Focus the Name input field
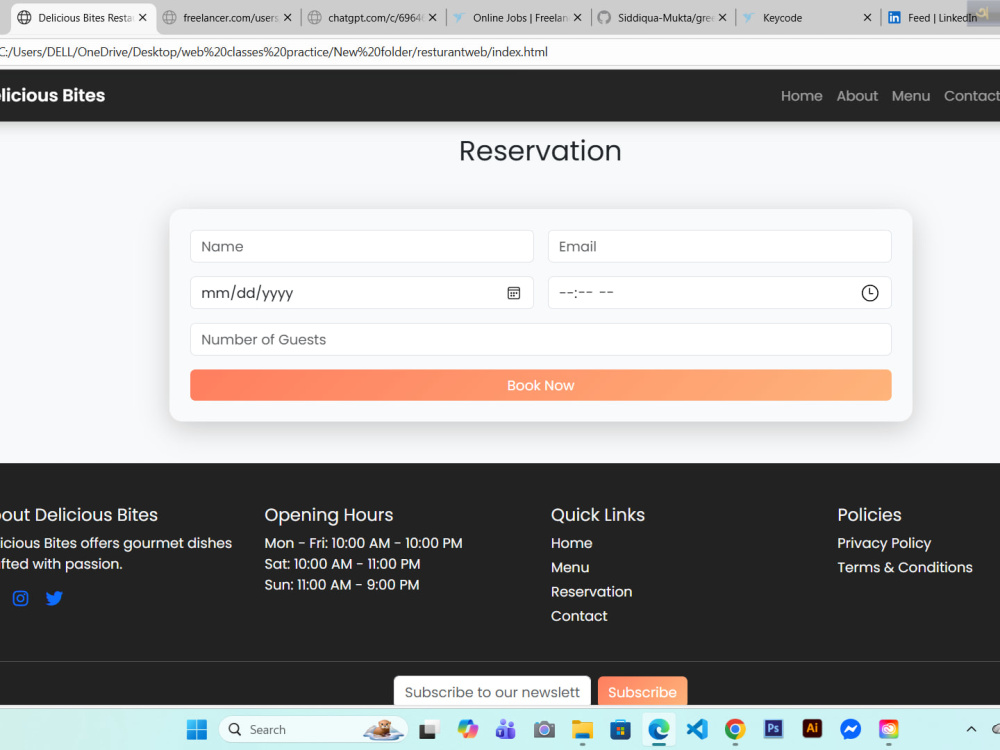 [x=362, y=246]
